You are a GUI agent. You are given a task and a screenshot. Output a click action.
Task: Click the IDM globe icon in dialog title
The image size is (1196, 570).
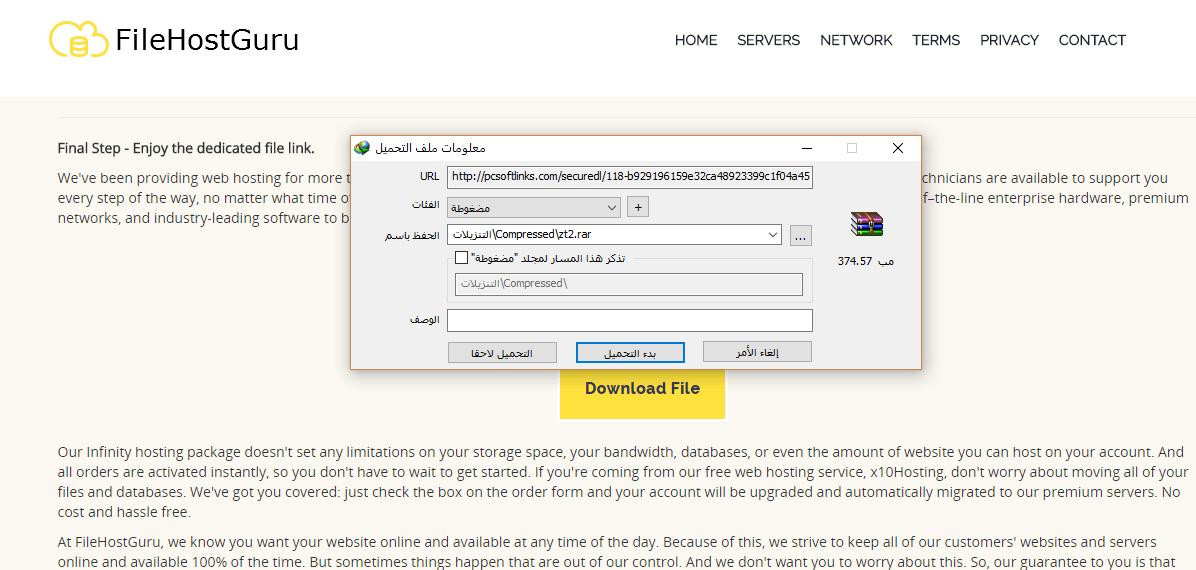[362, 147]
